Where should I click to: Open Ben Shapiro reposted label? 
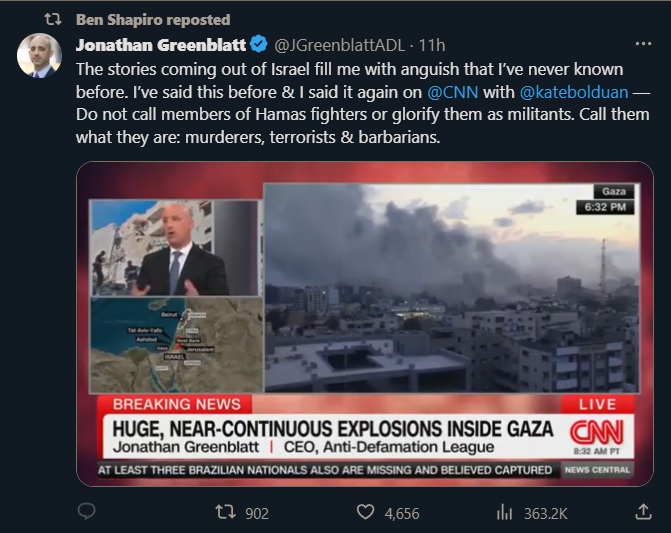(x=153, y=20)
